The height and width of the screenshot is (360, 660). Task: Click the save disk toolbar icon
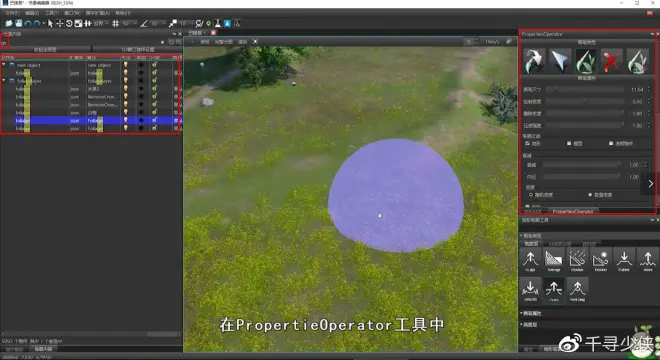19,24
